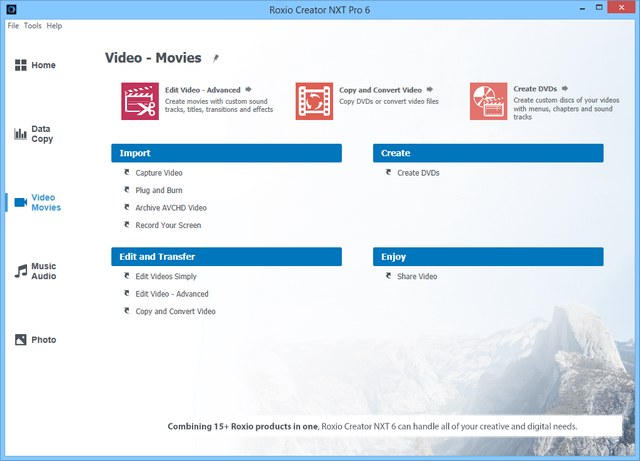
Task: Click the pin icon beside Video - Movies
Action: coord(216,58)
